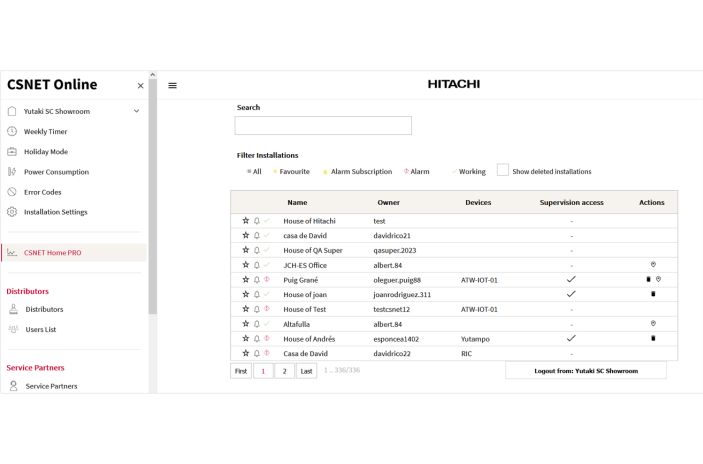Select the Working filter option

471,172
